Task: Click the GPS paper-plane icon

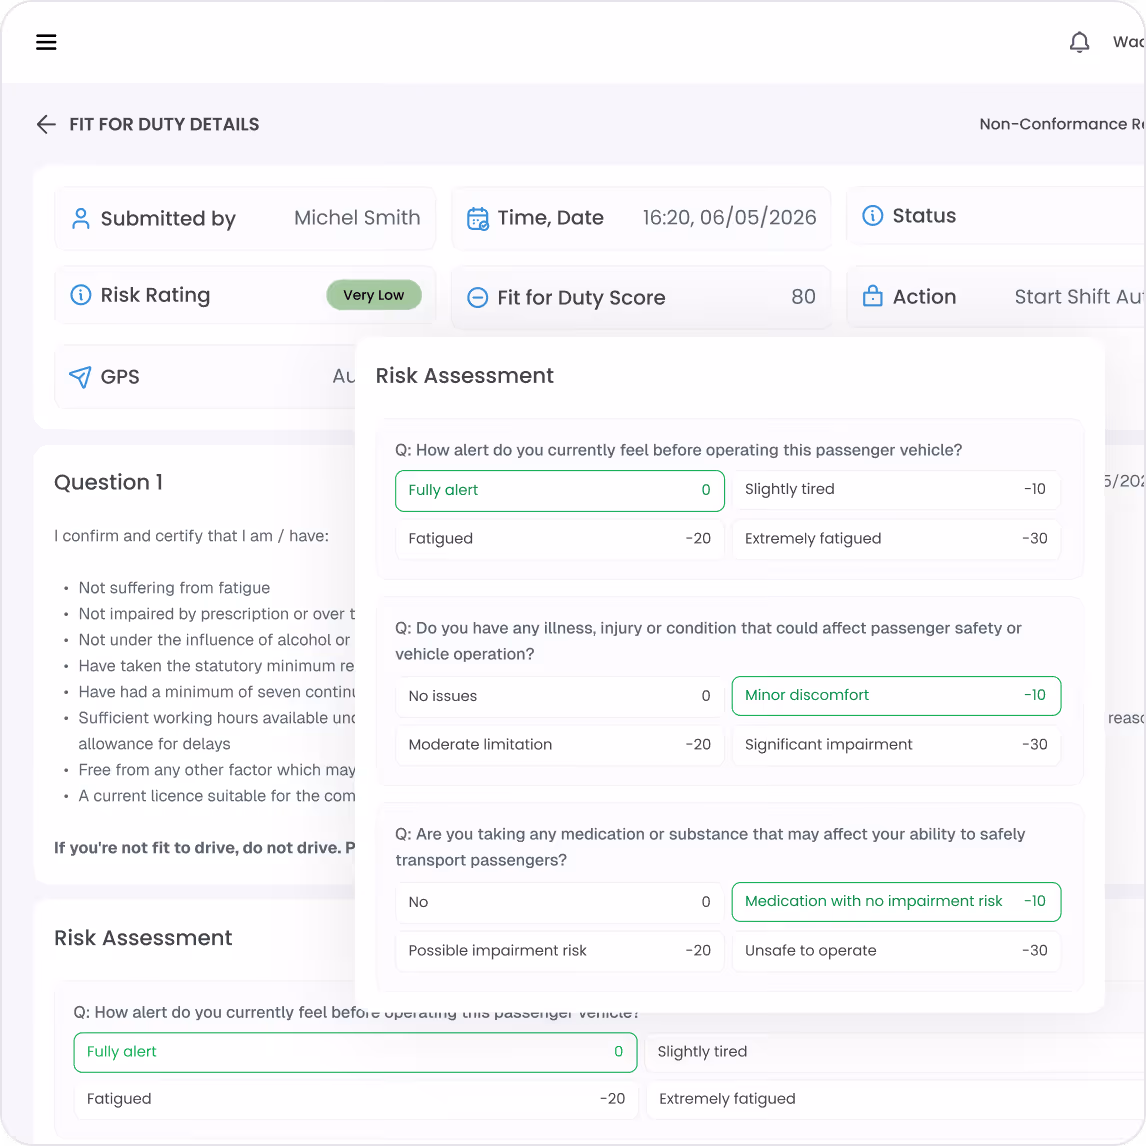Action: click(80, 376)
